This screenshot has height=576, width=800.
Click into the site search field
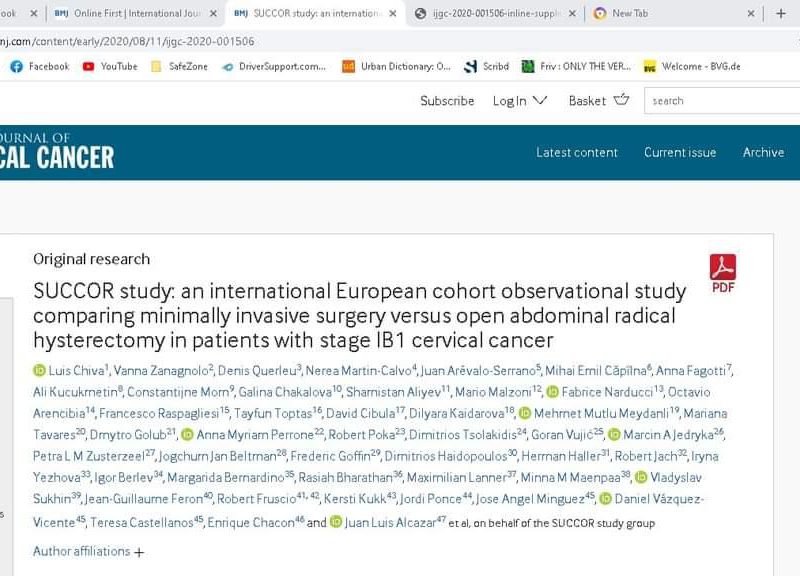722,100
